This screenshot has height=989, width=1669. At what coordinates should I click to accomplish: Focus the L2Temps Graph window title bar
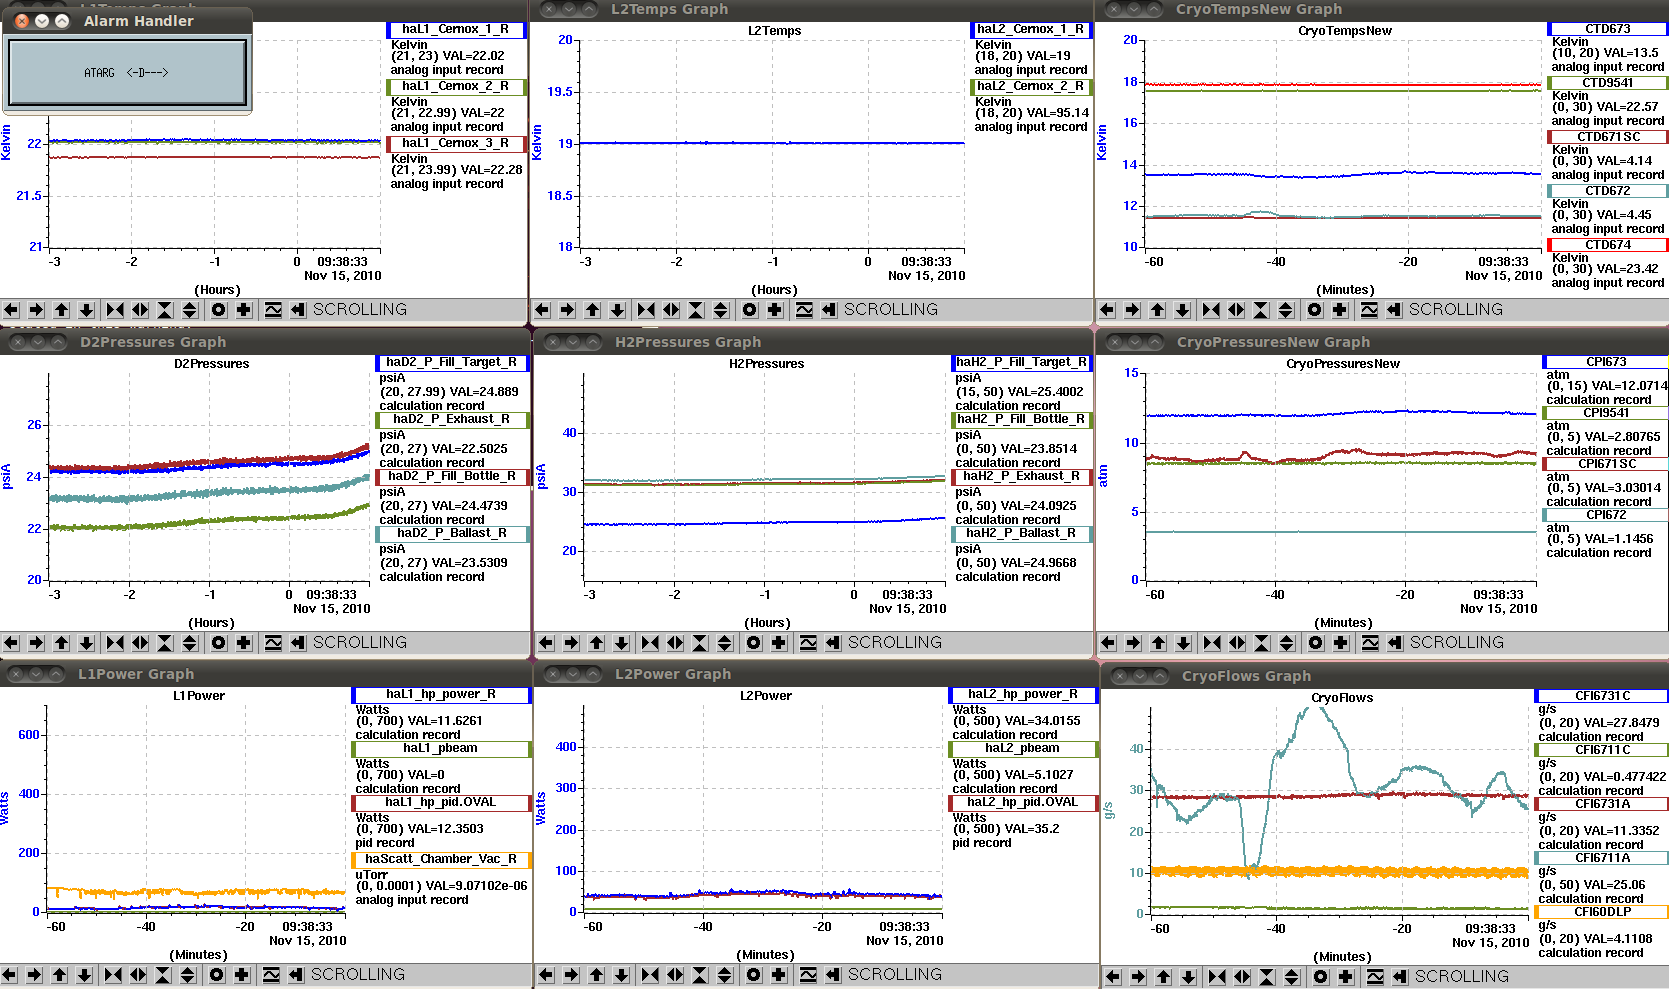(811, 9)
